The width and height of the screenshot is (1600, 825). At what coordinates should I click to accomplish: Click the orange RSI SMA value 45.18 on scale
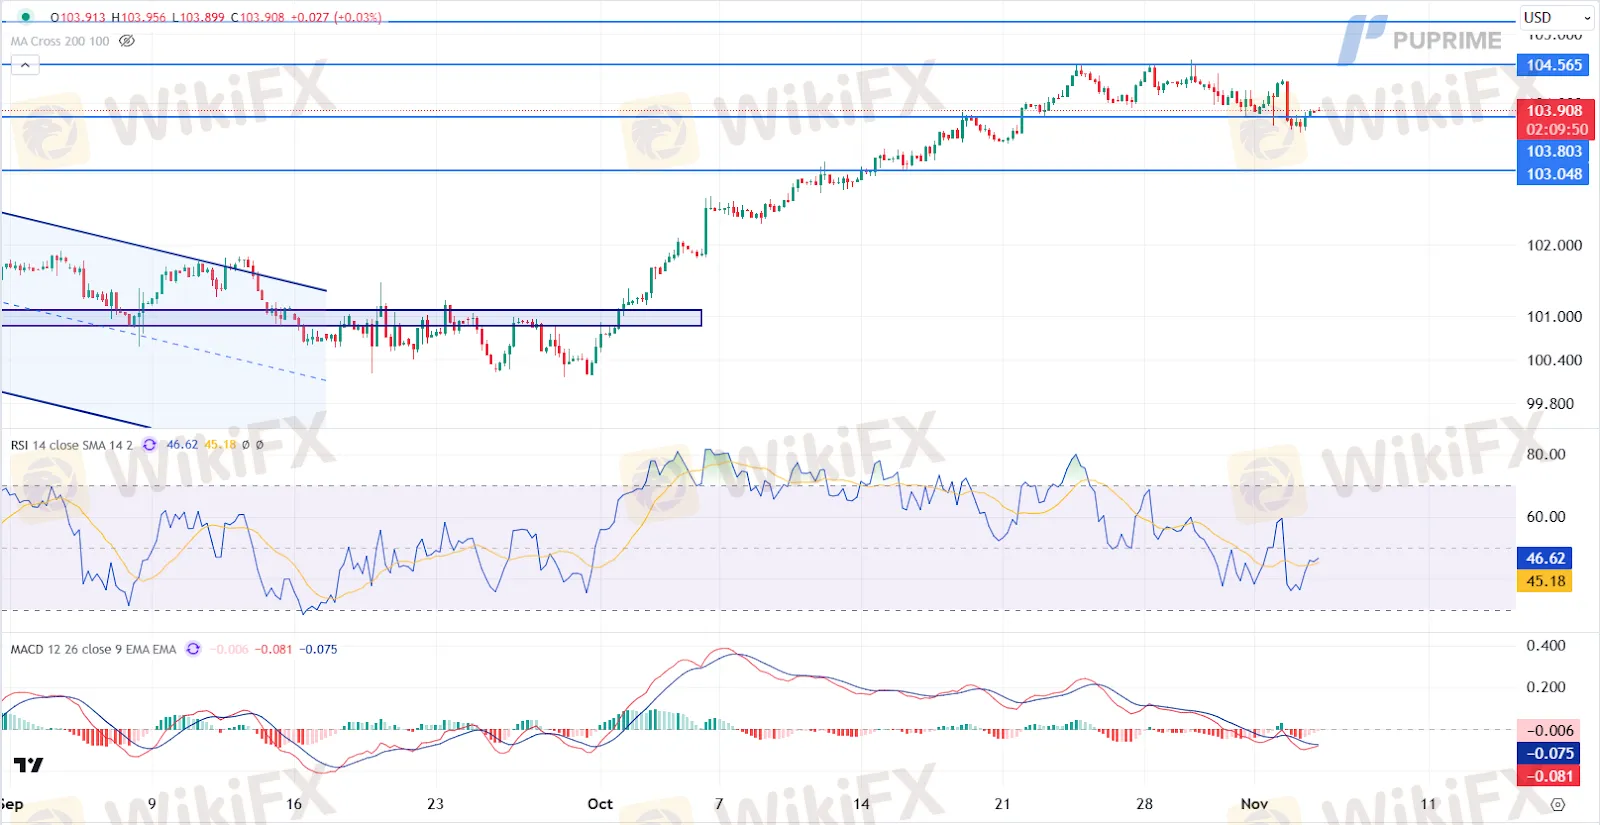(x=1545, y=581)
